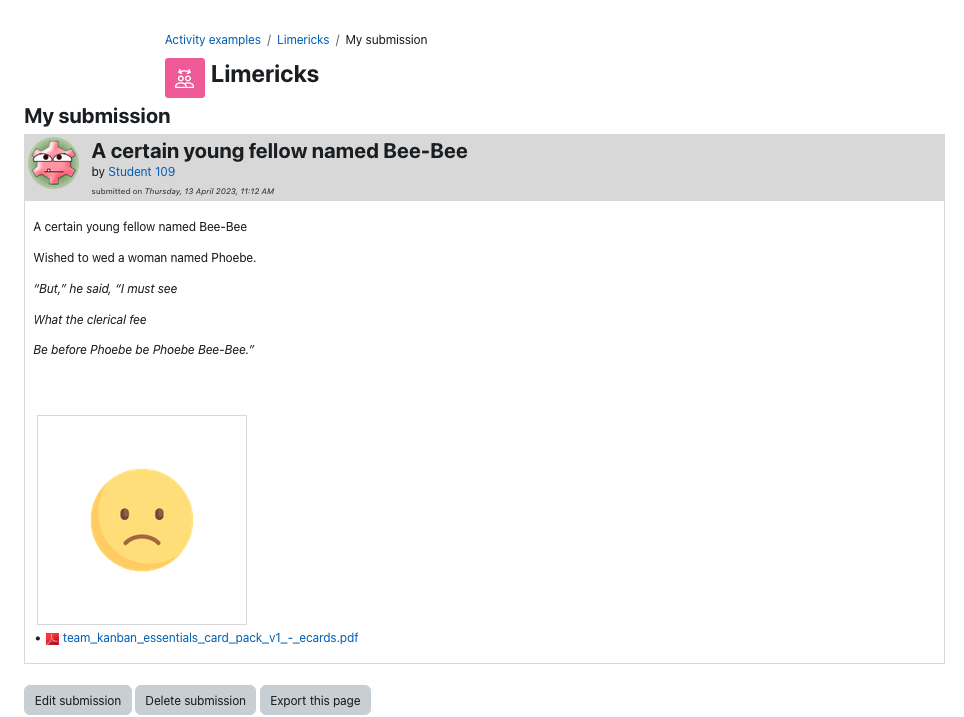Click the pink Workshop activity icon
The height and width of the screenshot is (717, 964).
(x=184, y=78)
